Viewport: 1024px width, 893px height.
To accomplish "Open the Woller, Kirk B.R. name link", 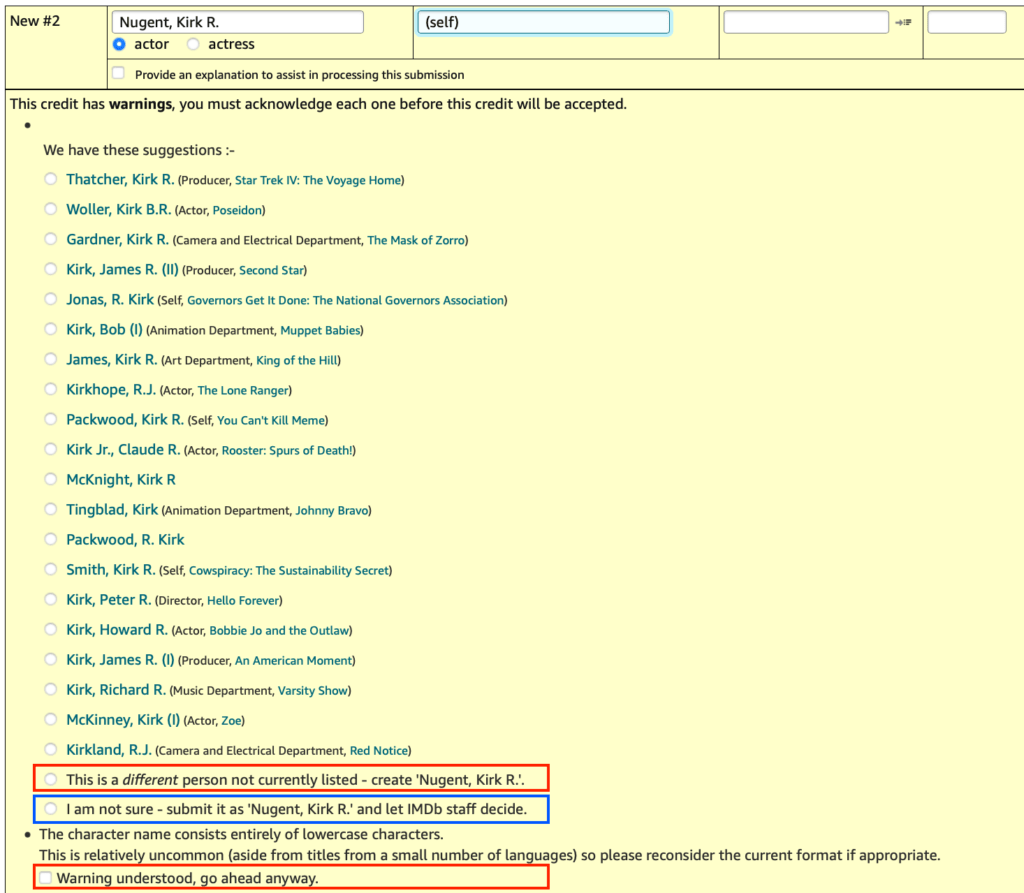I will pyautogui.click(x=118, y=209).
